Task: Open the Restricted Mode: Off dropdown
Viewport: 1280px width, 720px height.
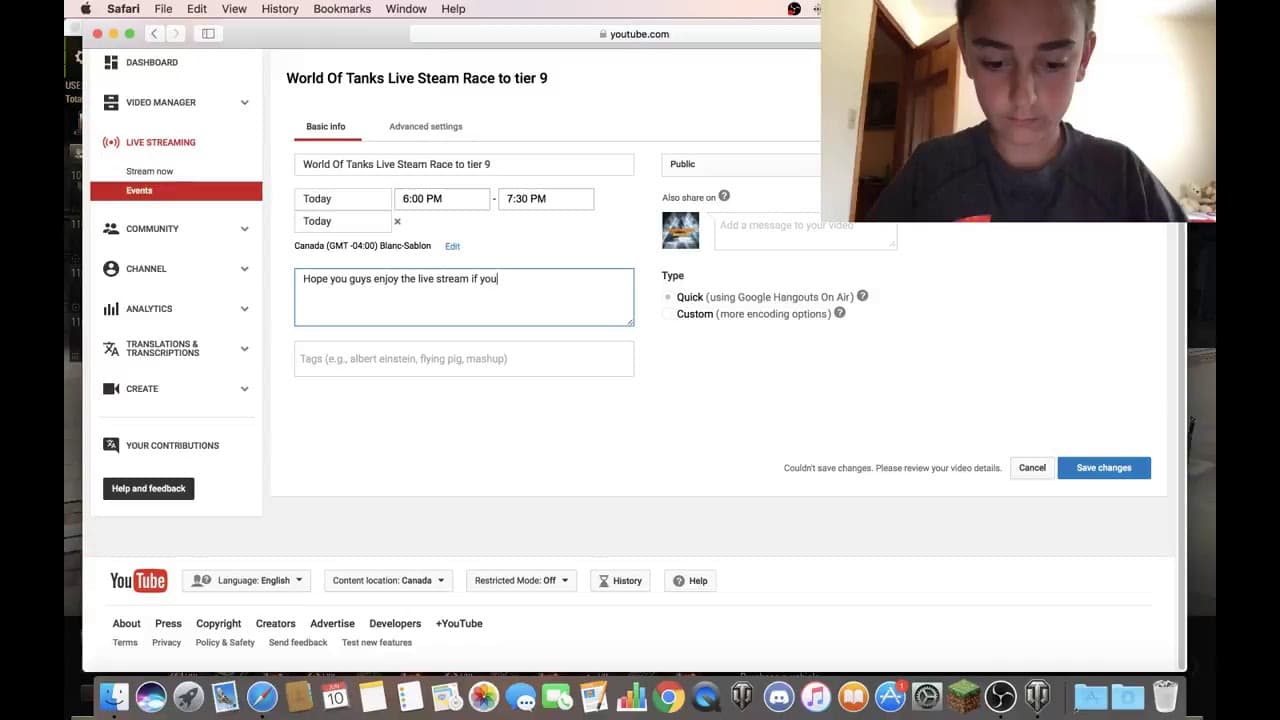Action: pyautogui.click(x=521, y=580)
